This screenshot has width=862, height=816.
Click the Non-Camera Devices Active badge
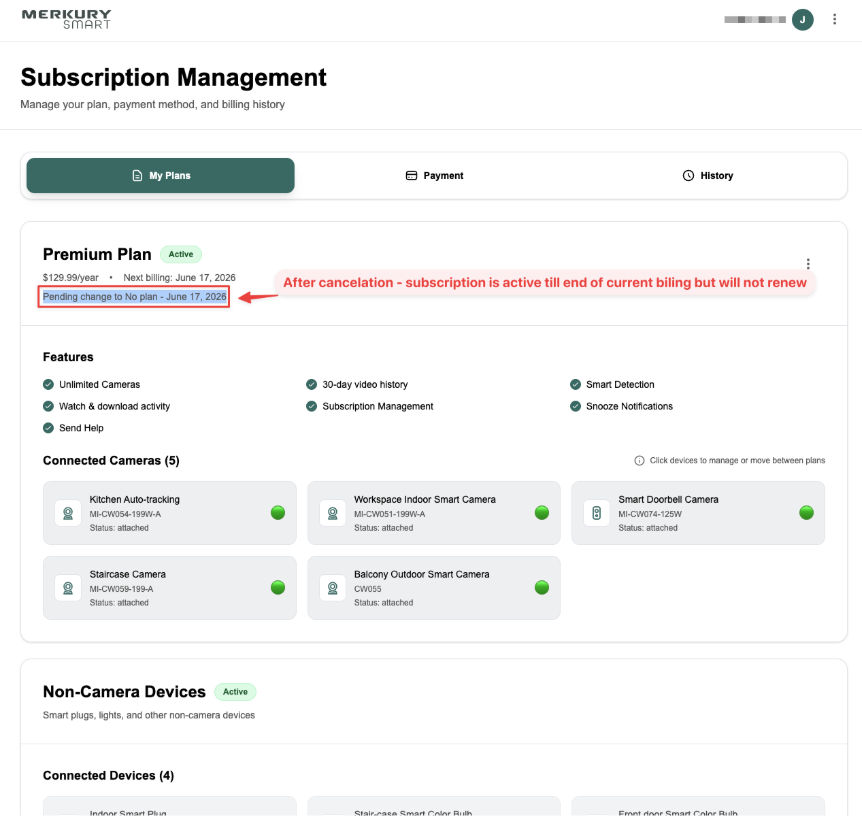coord(235,692)
